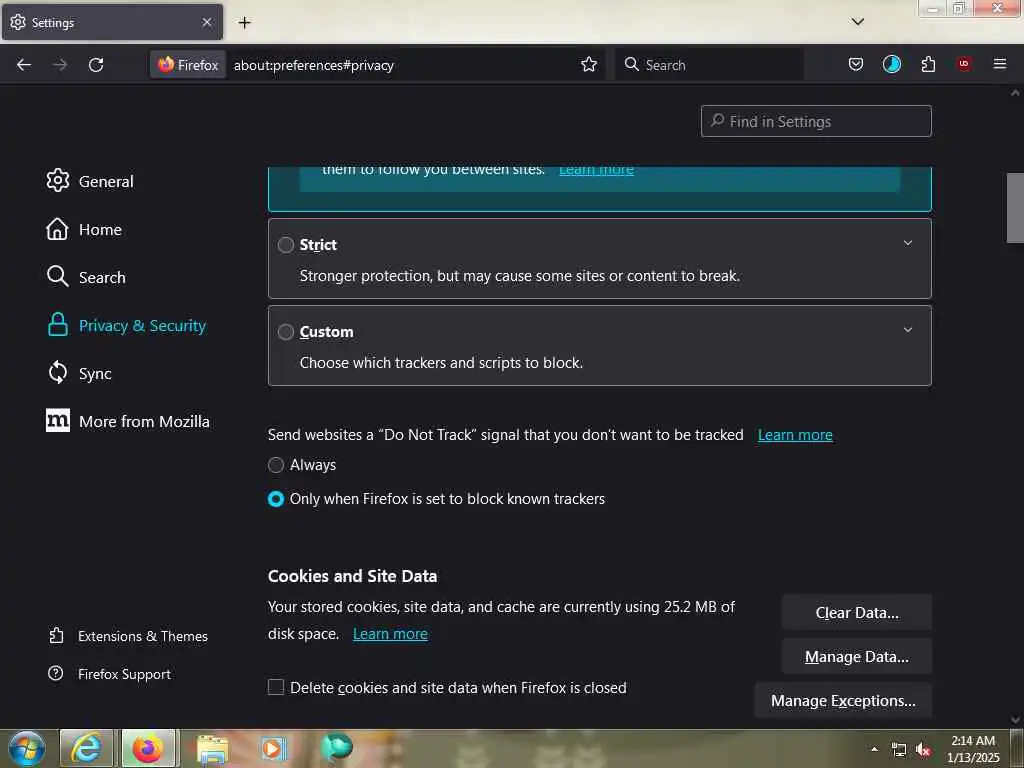1024x768 pixels.
Task: Open Learn more link for Do Not Track
Action: (x=795, y=435)
